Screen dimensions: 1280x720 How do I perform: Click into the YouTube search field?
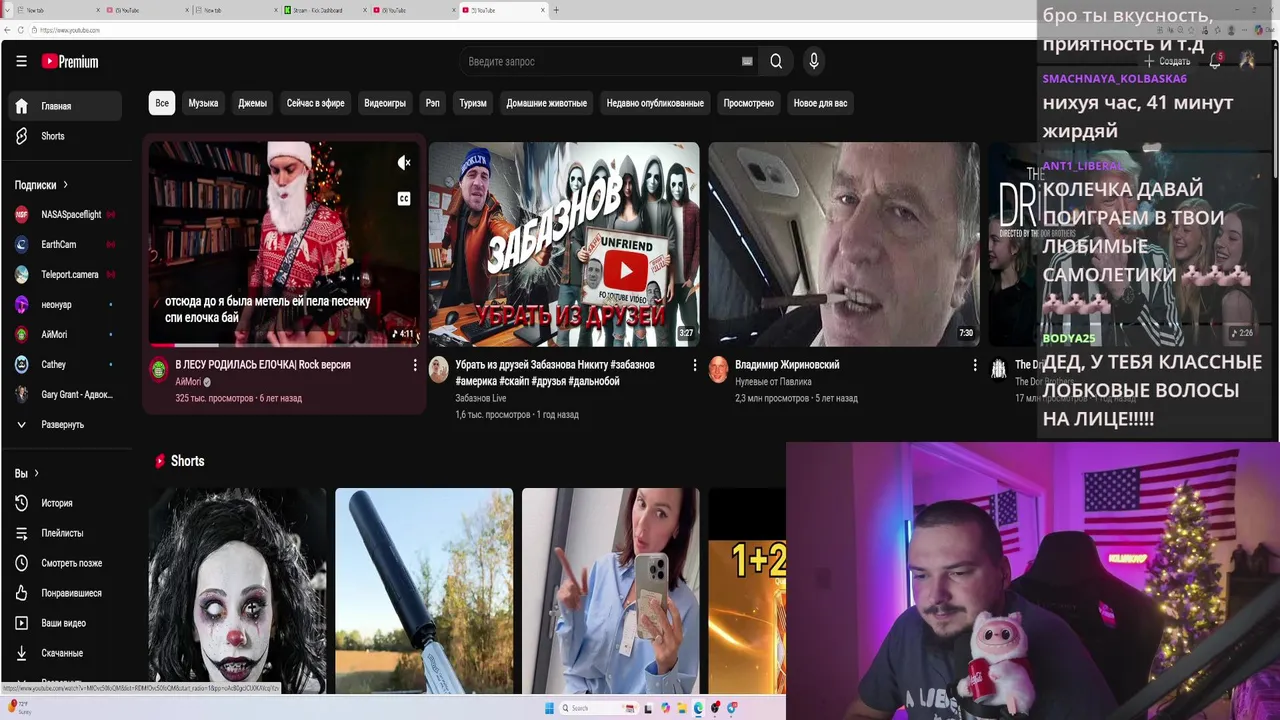600,61
